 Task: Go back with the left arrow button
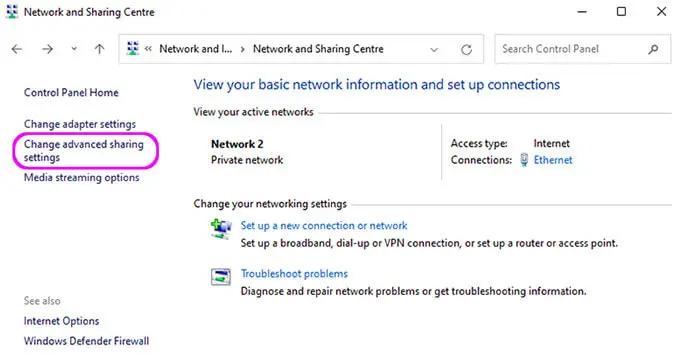point(17,49)
